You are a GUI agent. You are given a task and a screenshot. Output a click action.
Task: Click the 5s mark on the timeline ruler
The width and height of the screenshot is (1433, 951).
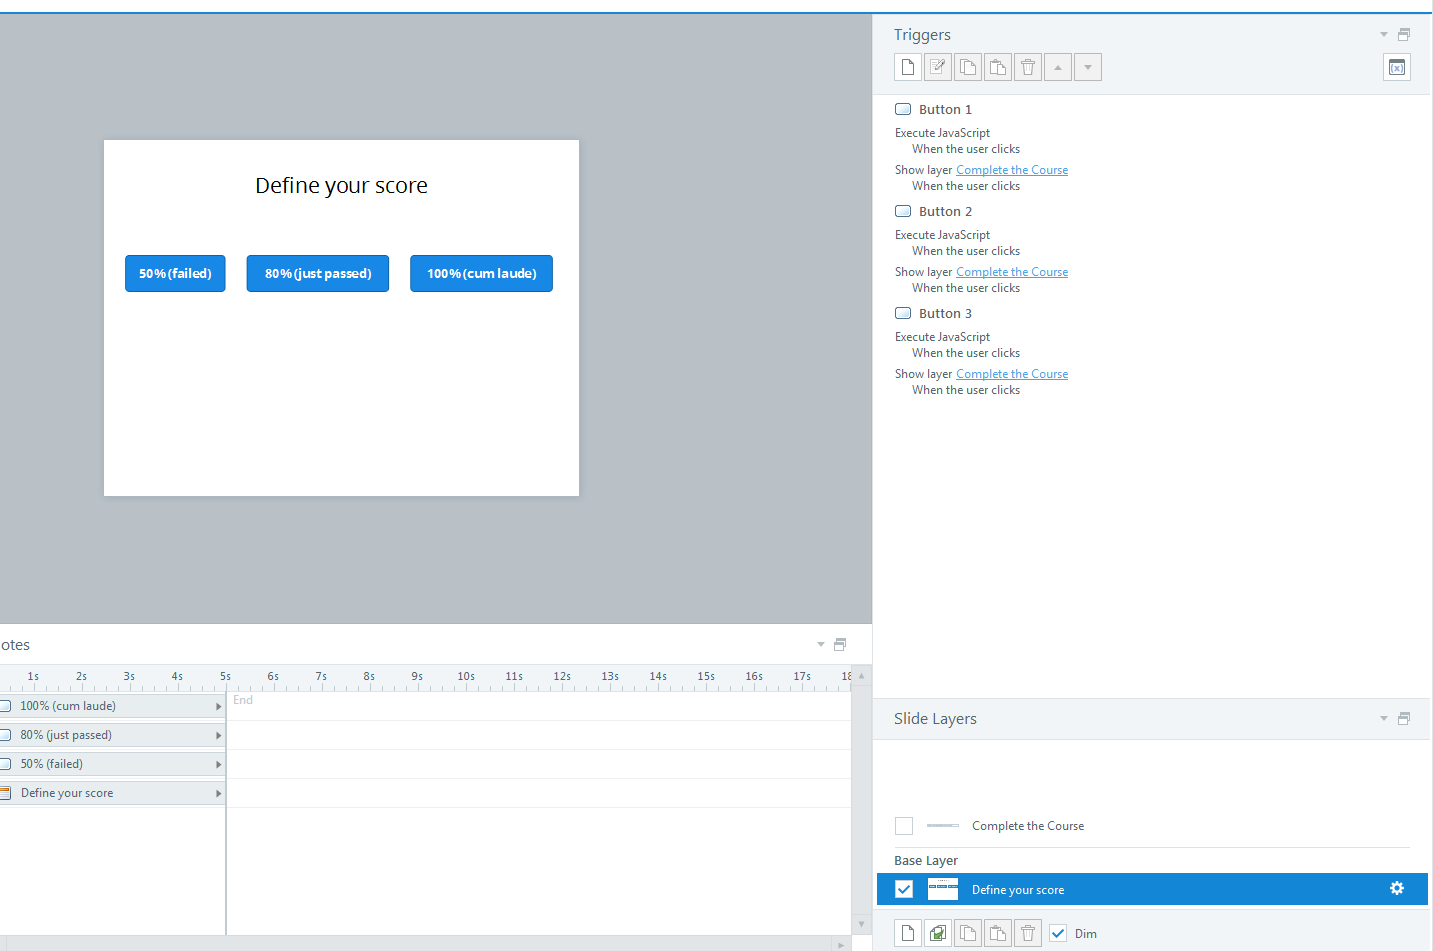[x=225, y=677]
